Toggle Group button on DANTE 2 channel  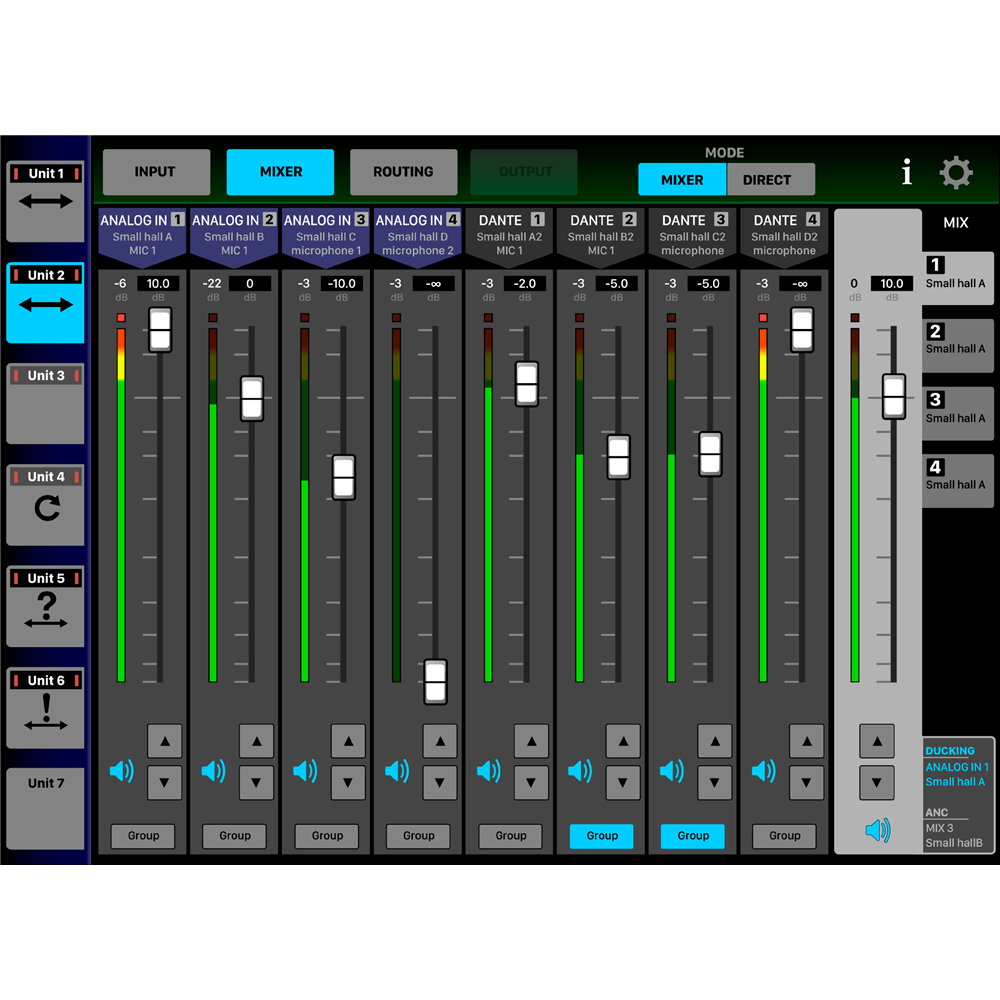point(602,836)
